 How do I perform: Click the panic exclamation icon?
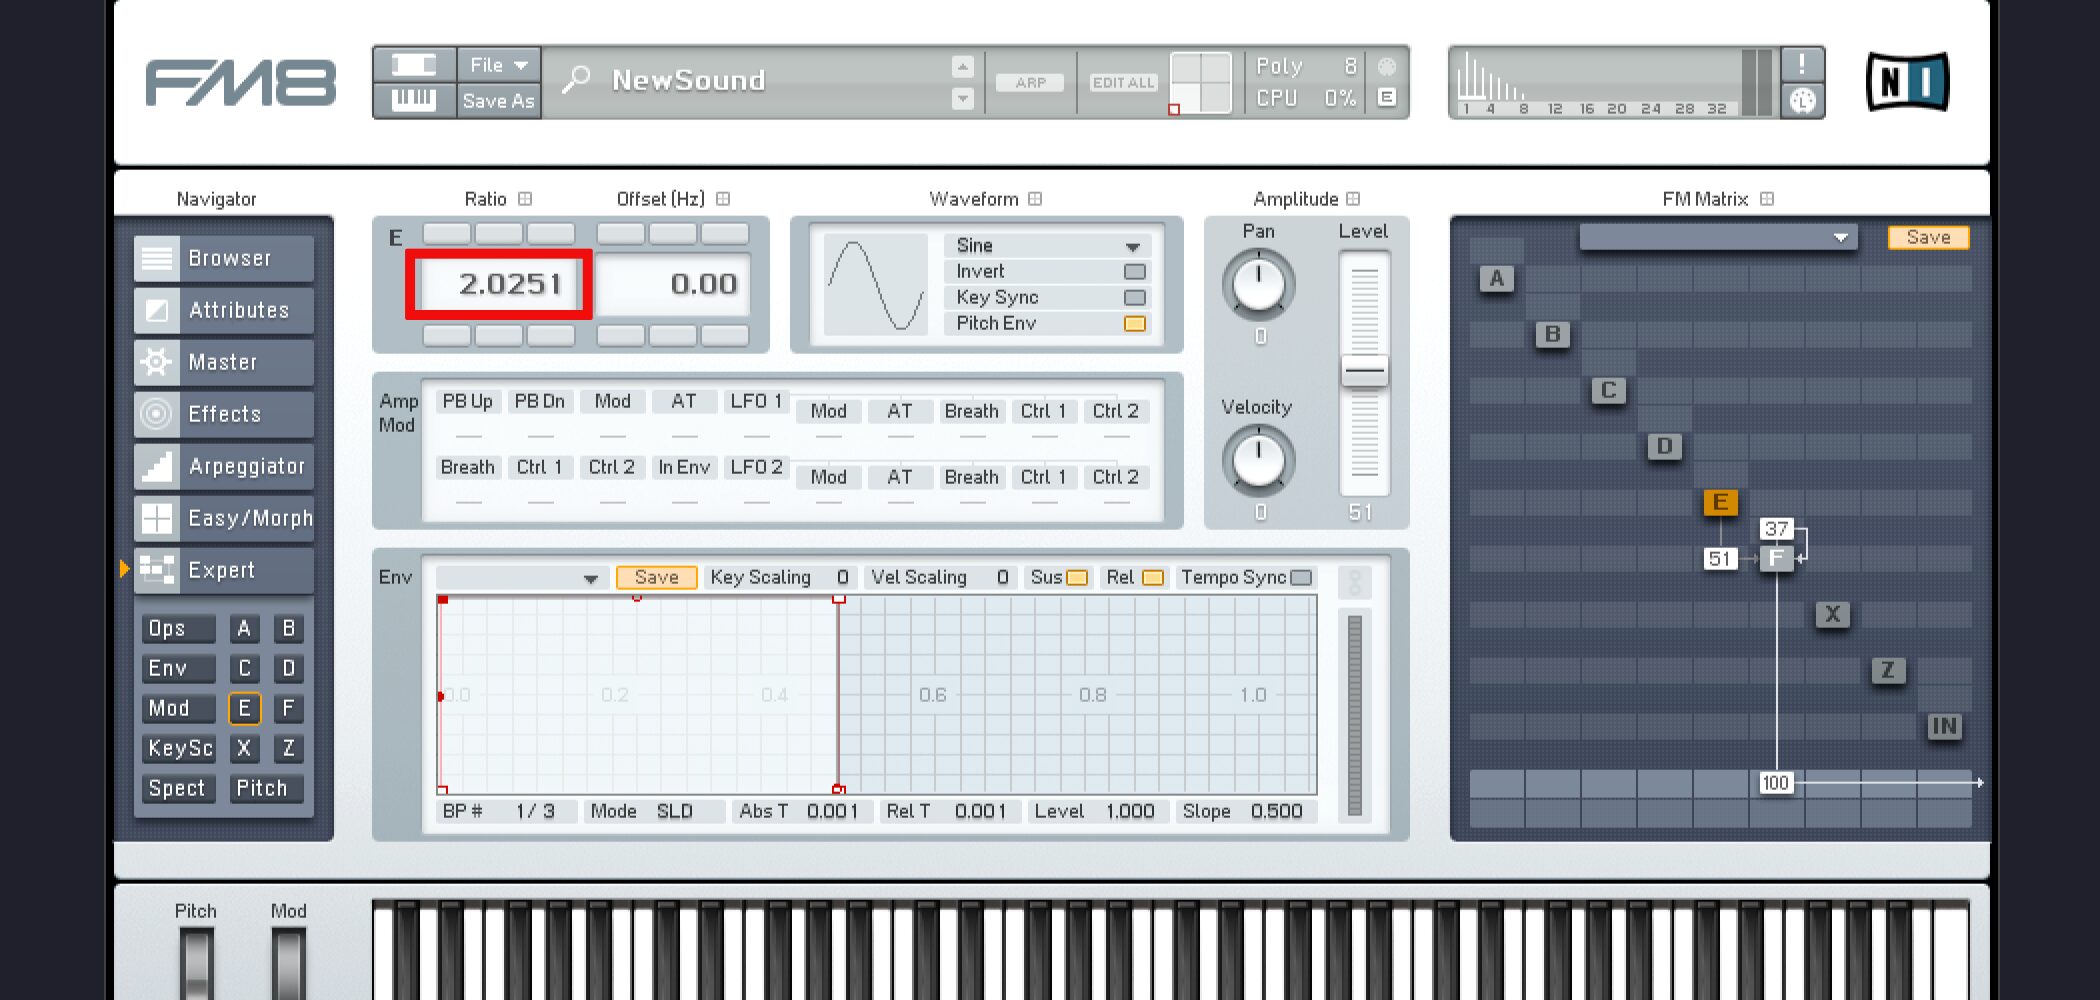point(1802,65)
